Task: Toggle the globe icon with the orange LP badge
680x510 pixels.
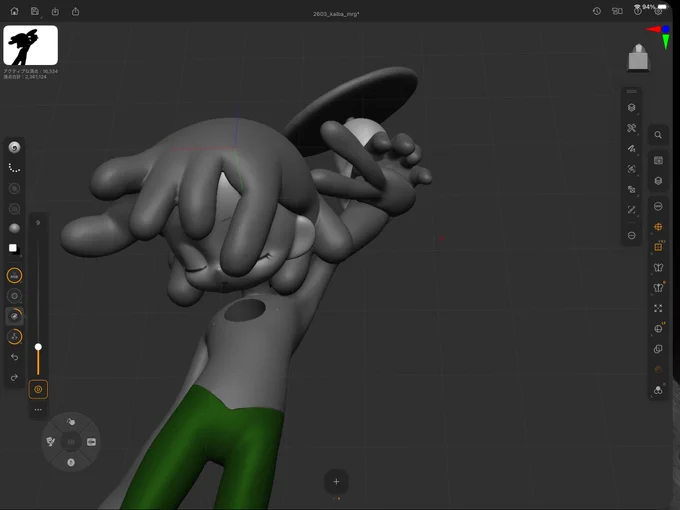Action: (x=658, y=329)
